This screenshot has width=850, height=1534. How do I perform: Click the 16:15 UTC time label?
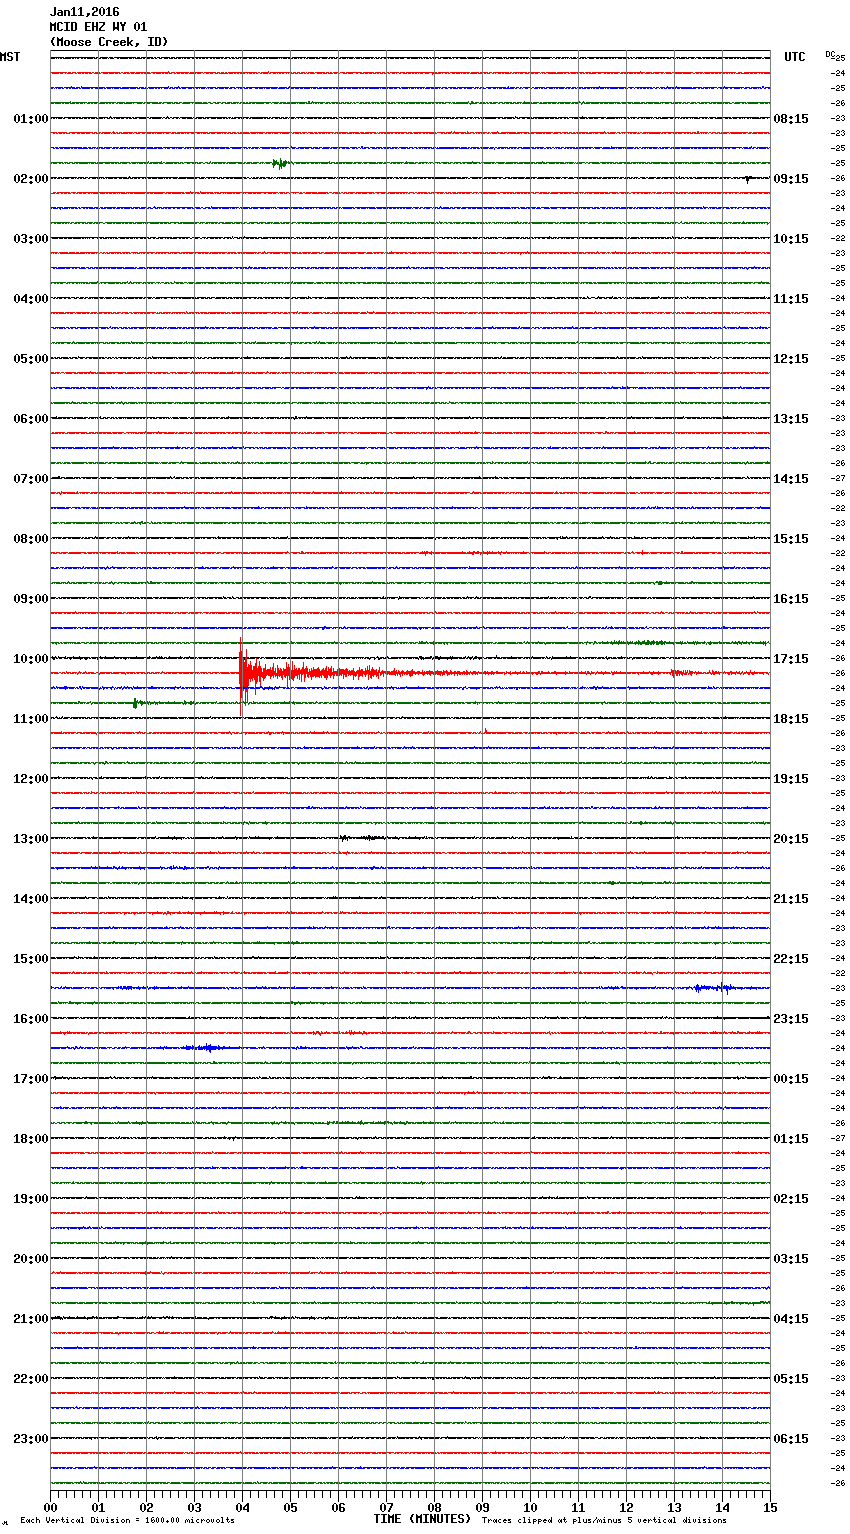click(791, 599)
